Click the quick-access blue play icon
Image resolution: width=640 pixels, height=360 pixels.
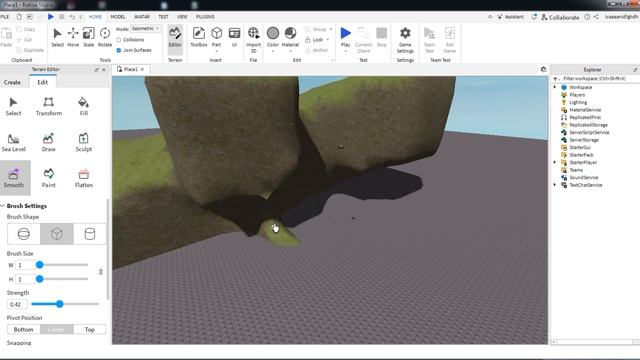point(51,17)
